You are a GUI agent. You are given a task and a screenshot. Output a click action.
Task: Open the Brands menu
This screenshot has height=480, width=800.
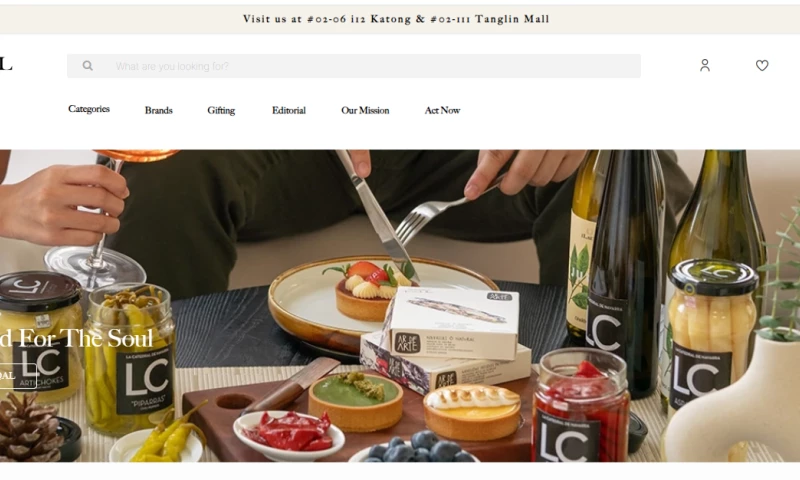[159, 110]
